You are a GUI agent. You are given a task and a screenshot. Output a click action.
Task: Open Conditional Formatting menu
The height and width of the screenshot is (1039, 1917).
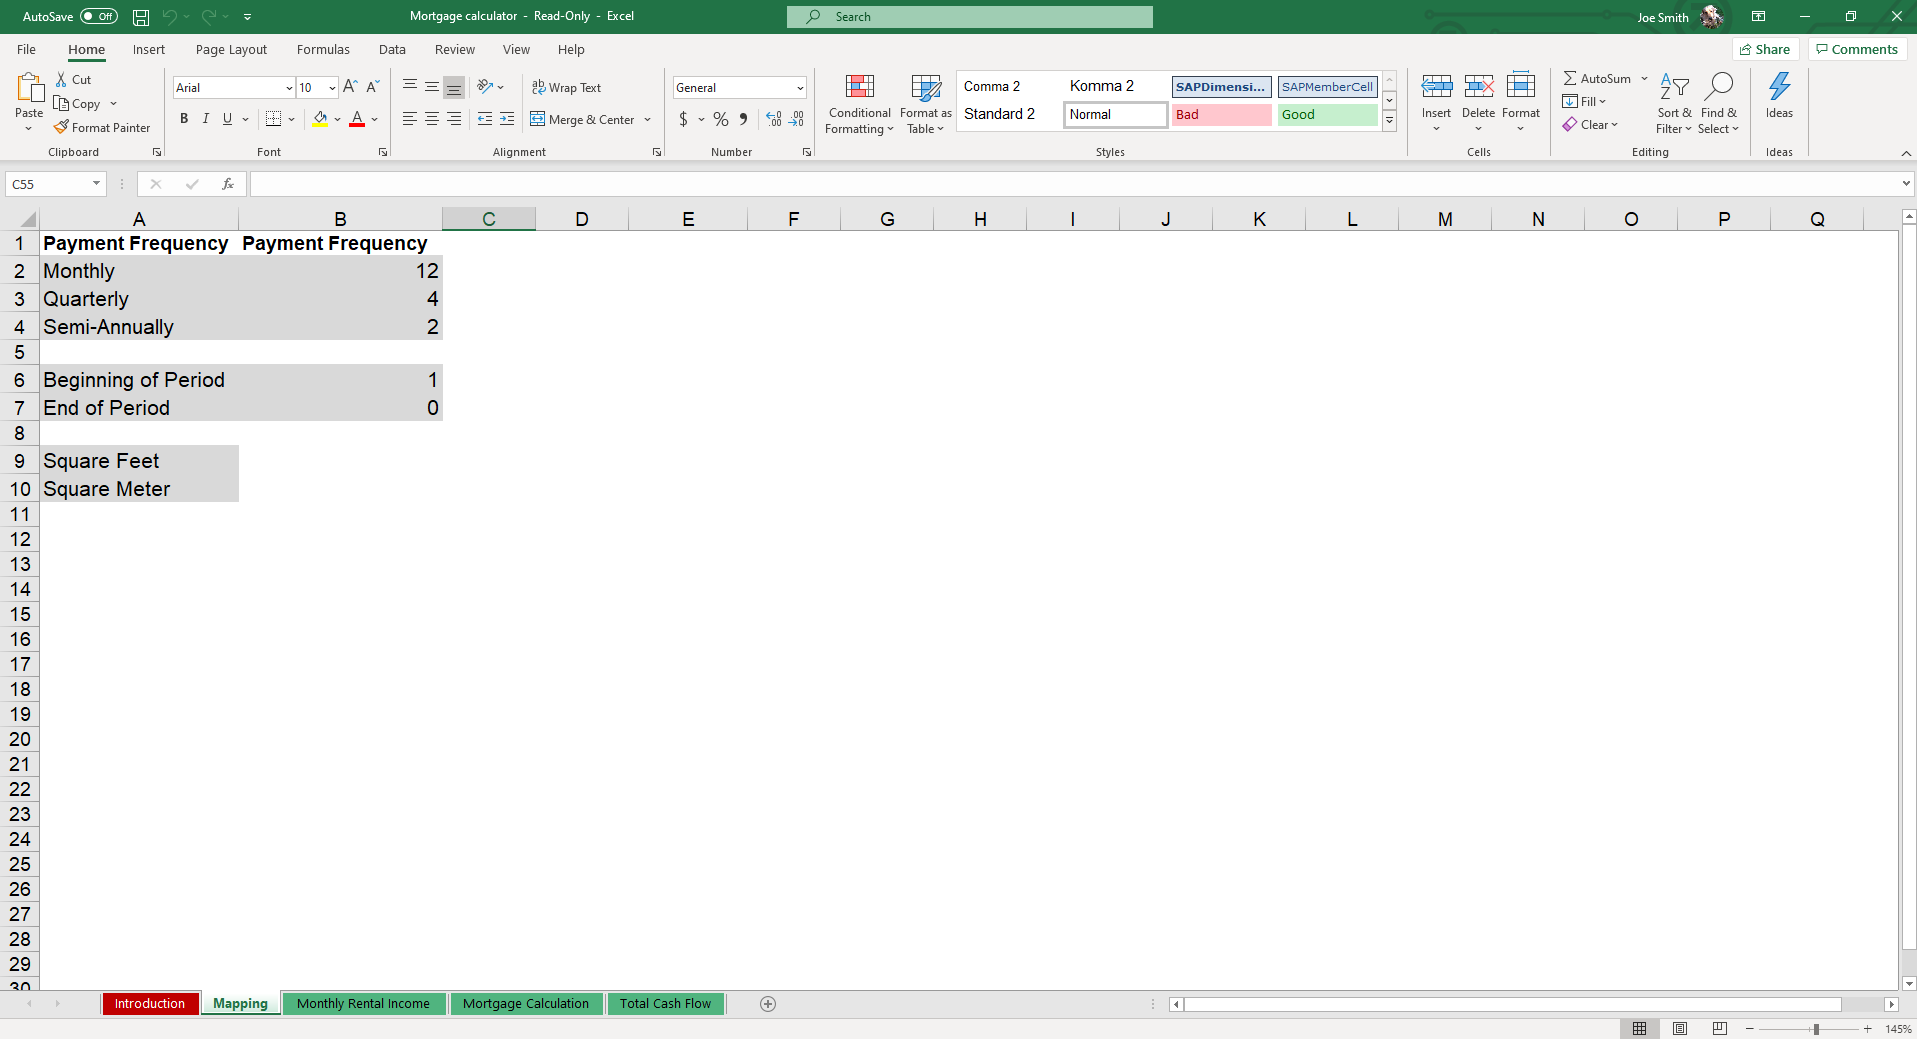click(x=859, y=104)
